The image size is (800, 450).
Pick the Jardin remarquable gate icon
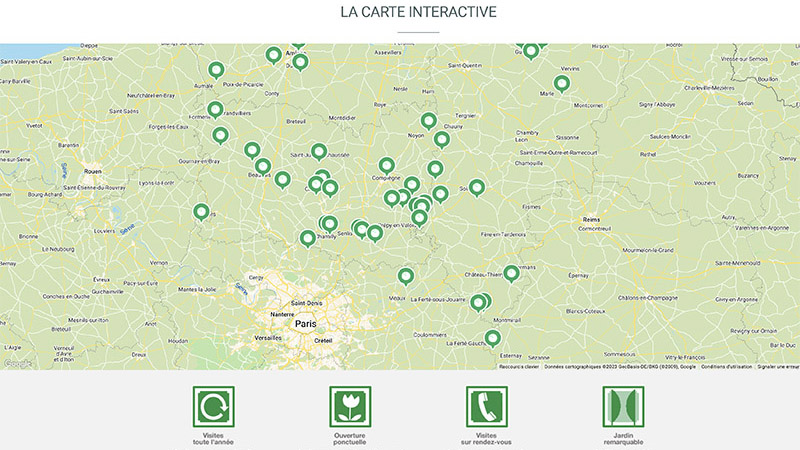click(x=623, y=407)
